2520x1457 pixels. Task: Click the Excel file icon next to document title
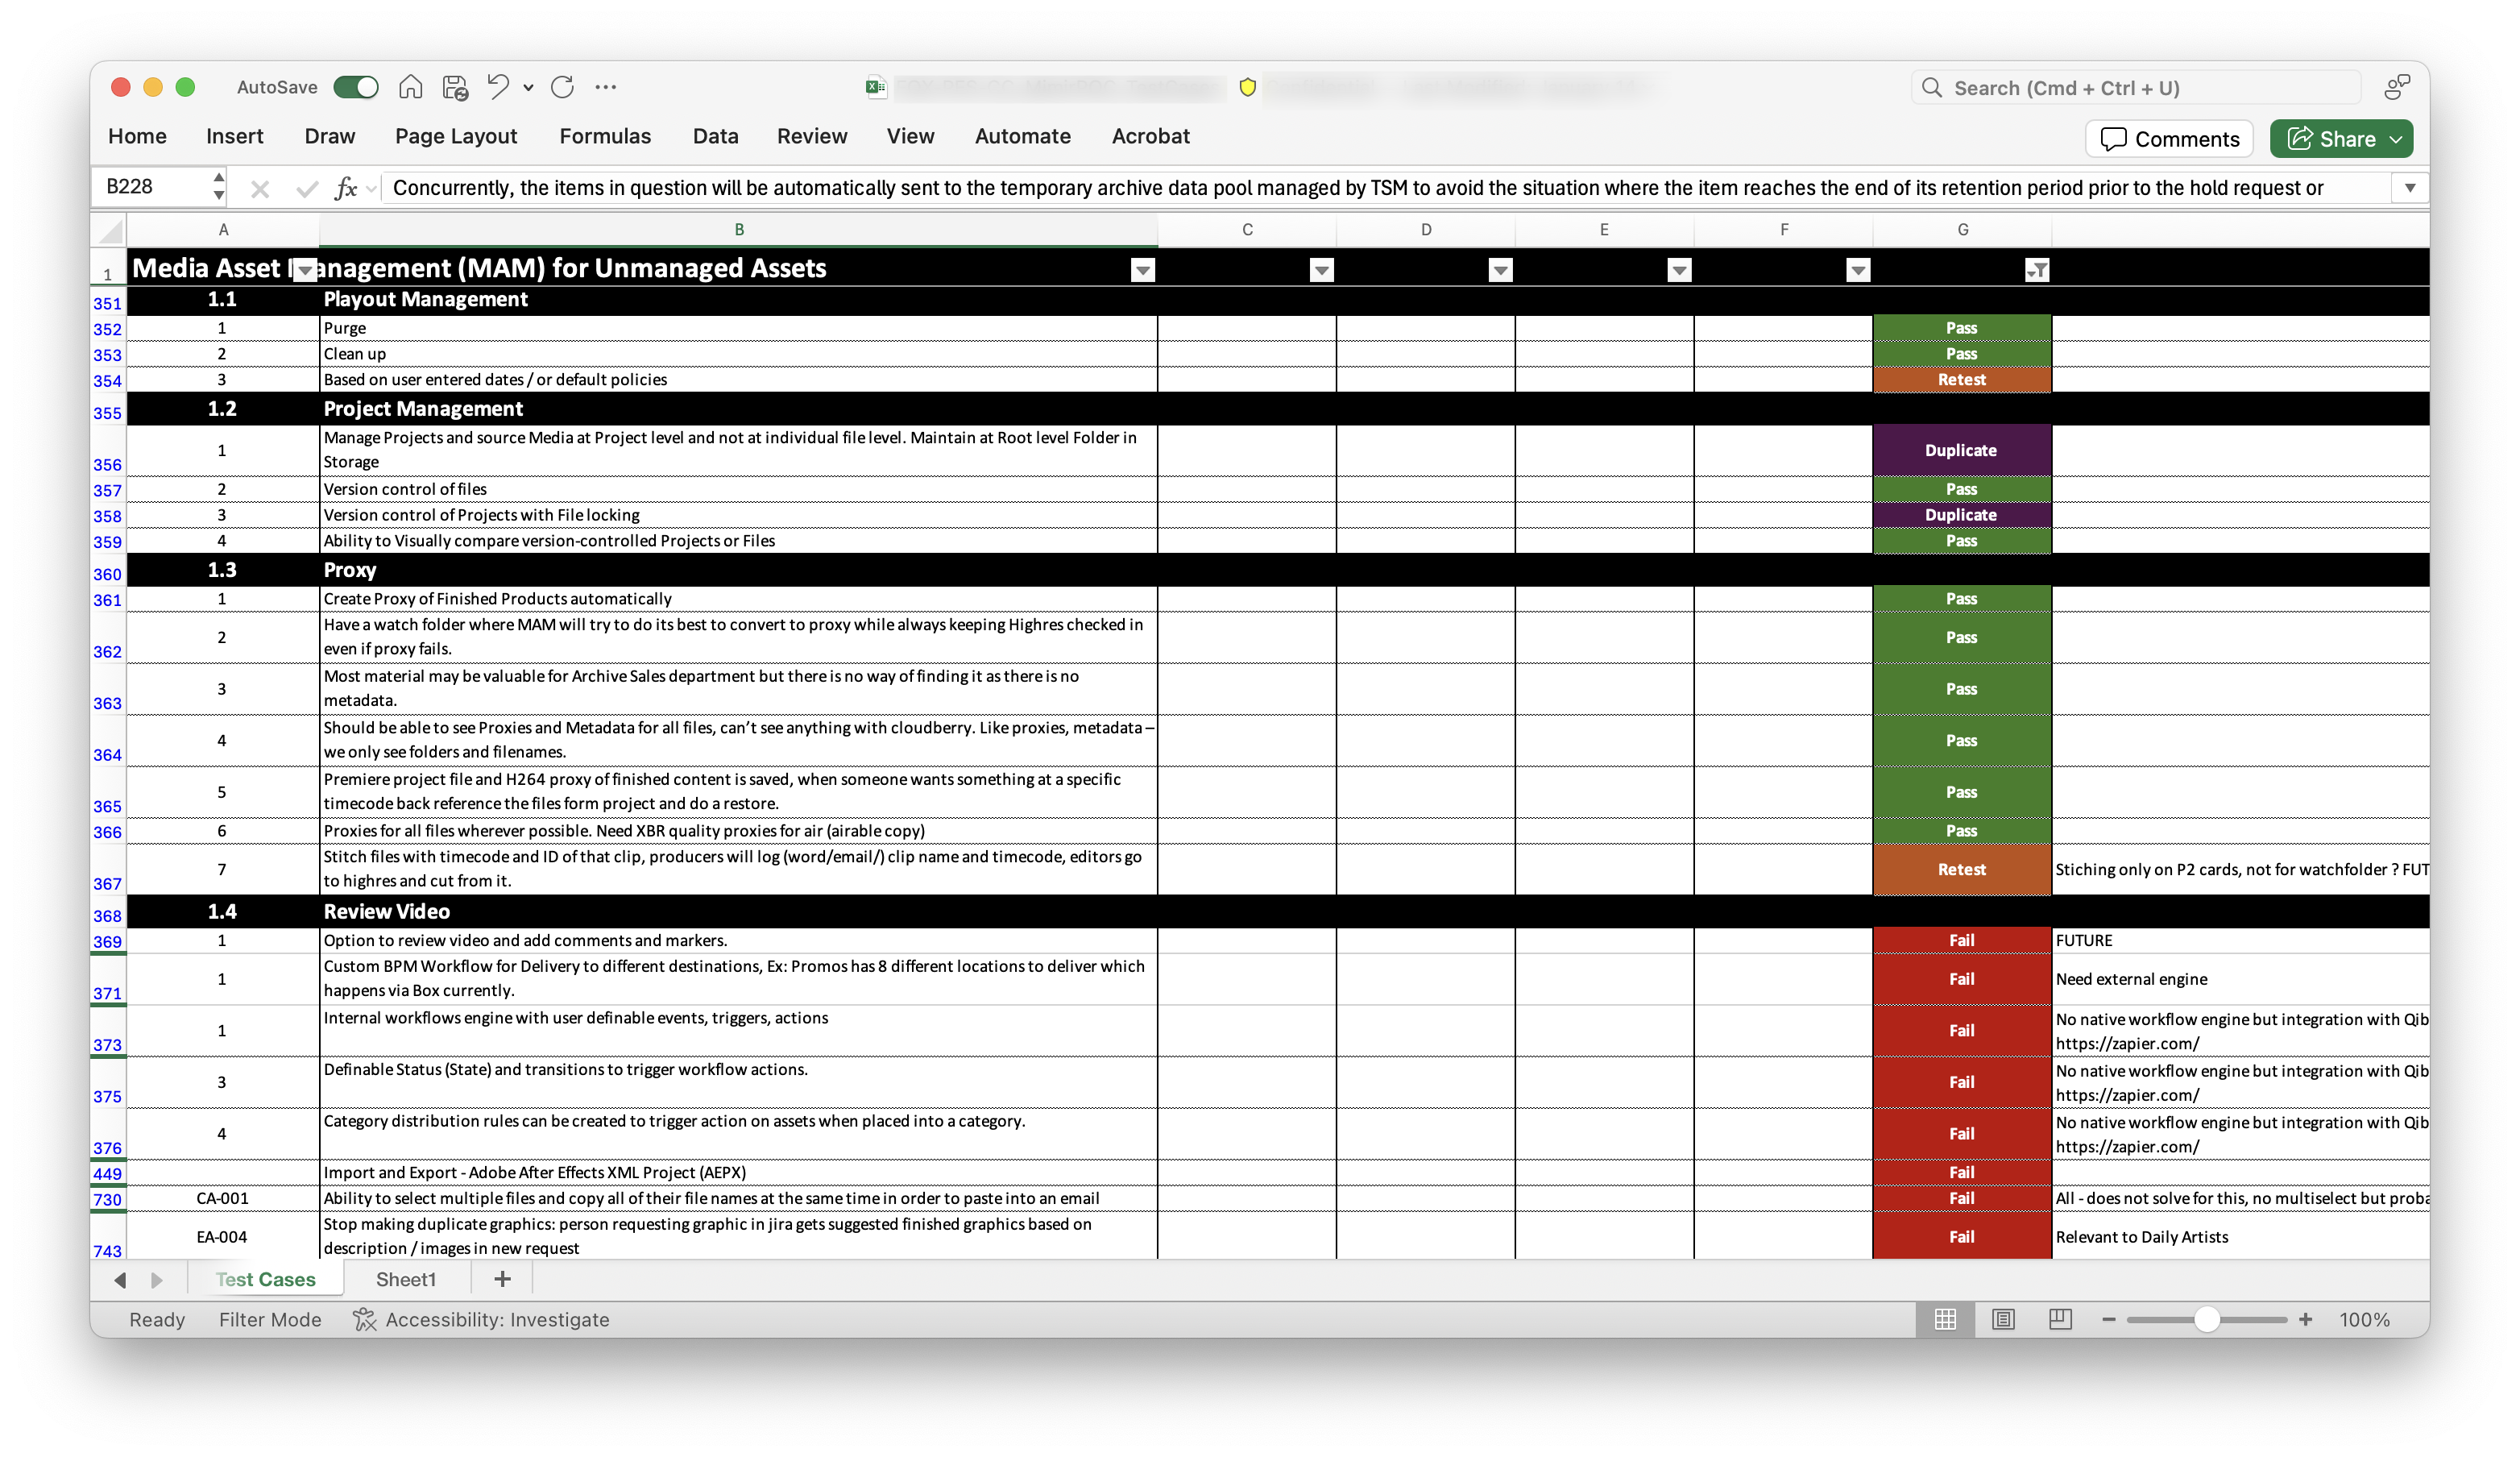point(876,88)
